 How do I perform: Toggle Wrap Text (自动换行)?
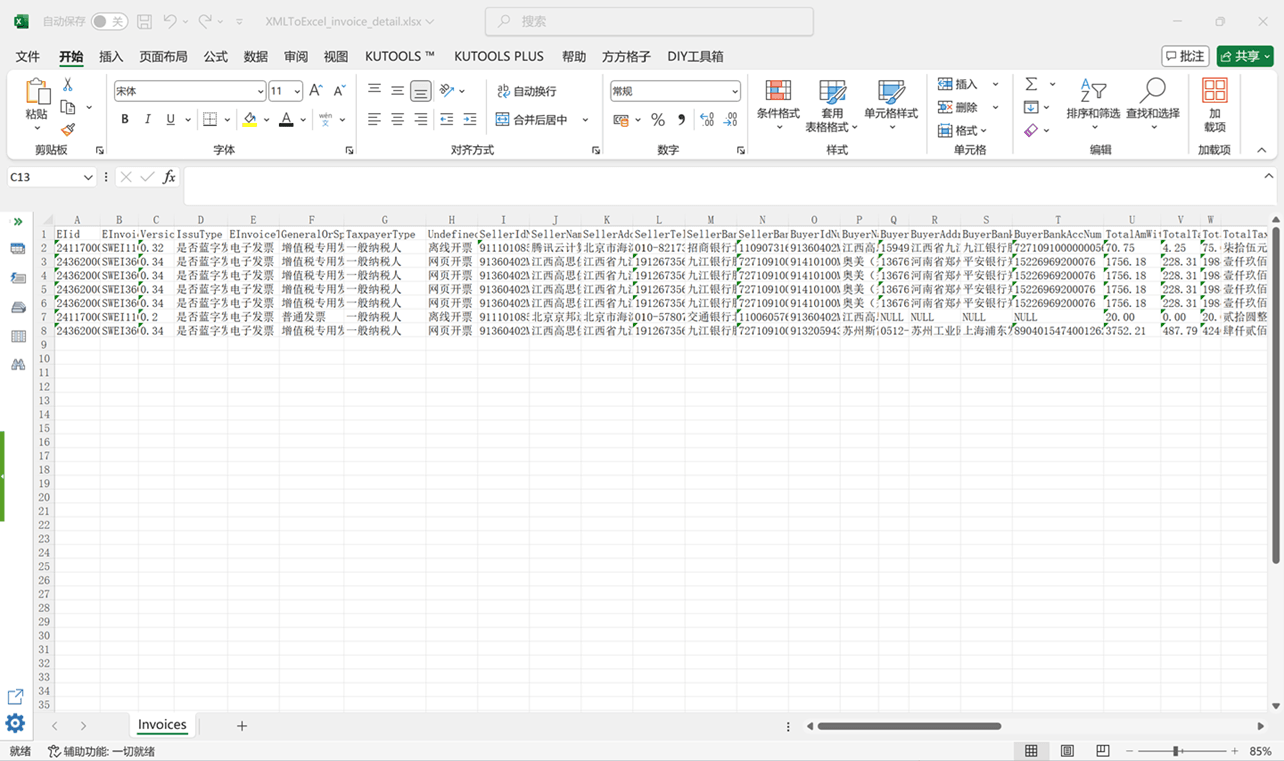pos(527,91)
